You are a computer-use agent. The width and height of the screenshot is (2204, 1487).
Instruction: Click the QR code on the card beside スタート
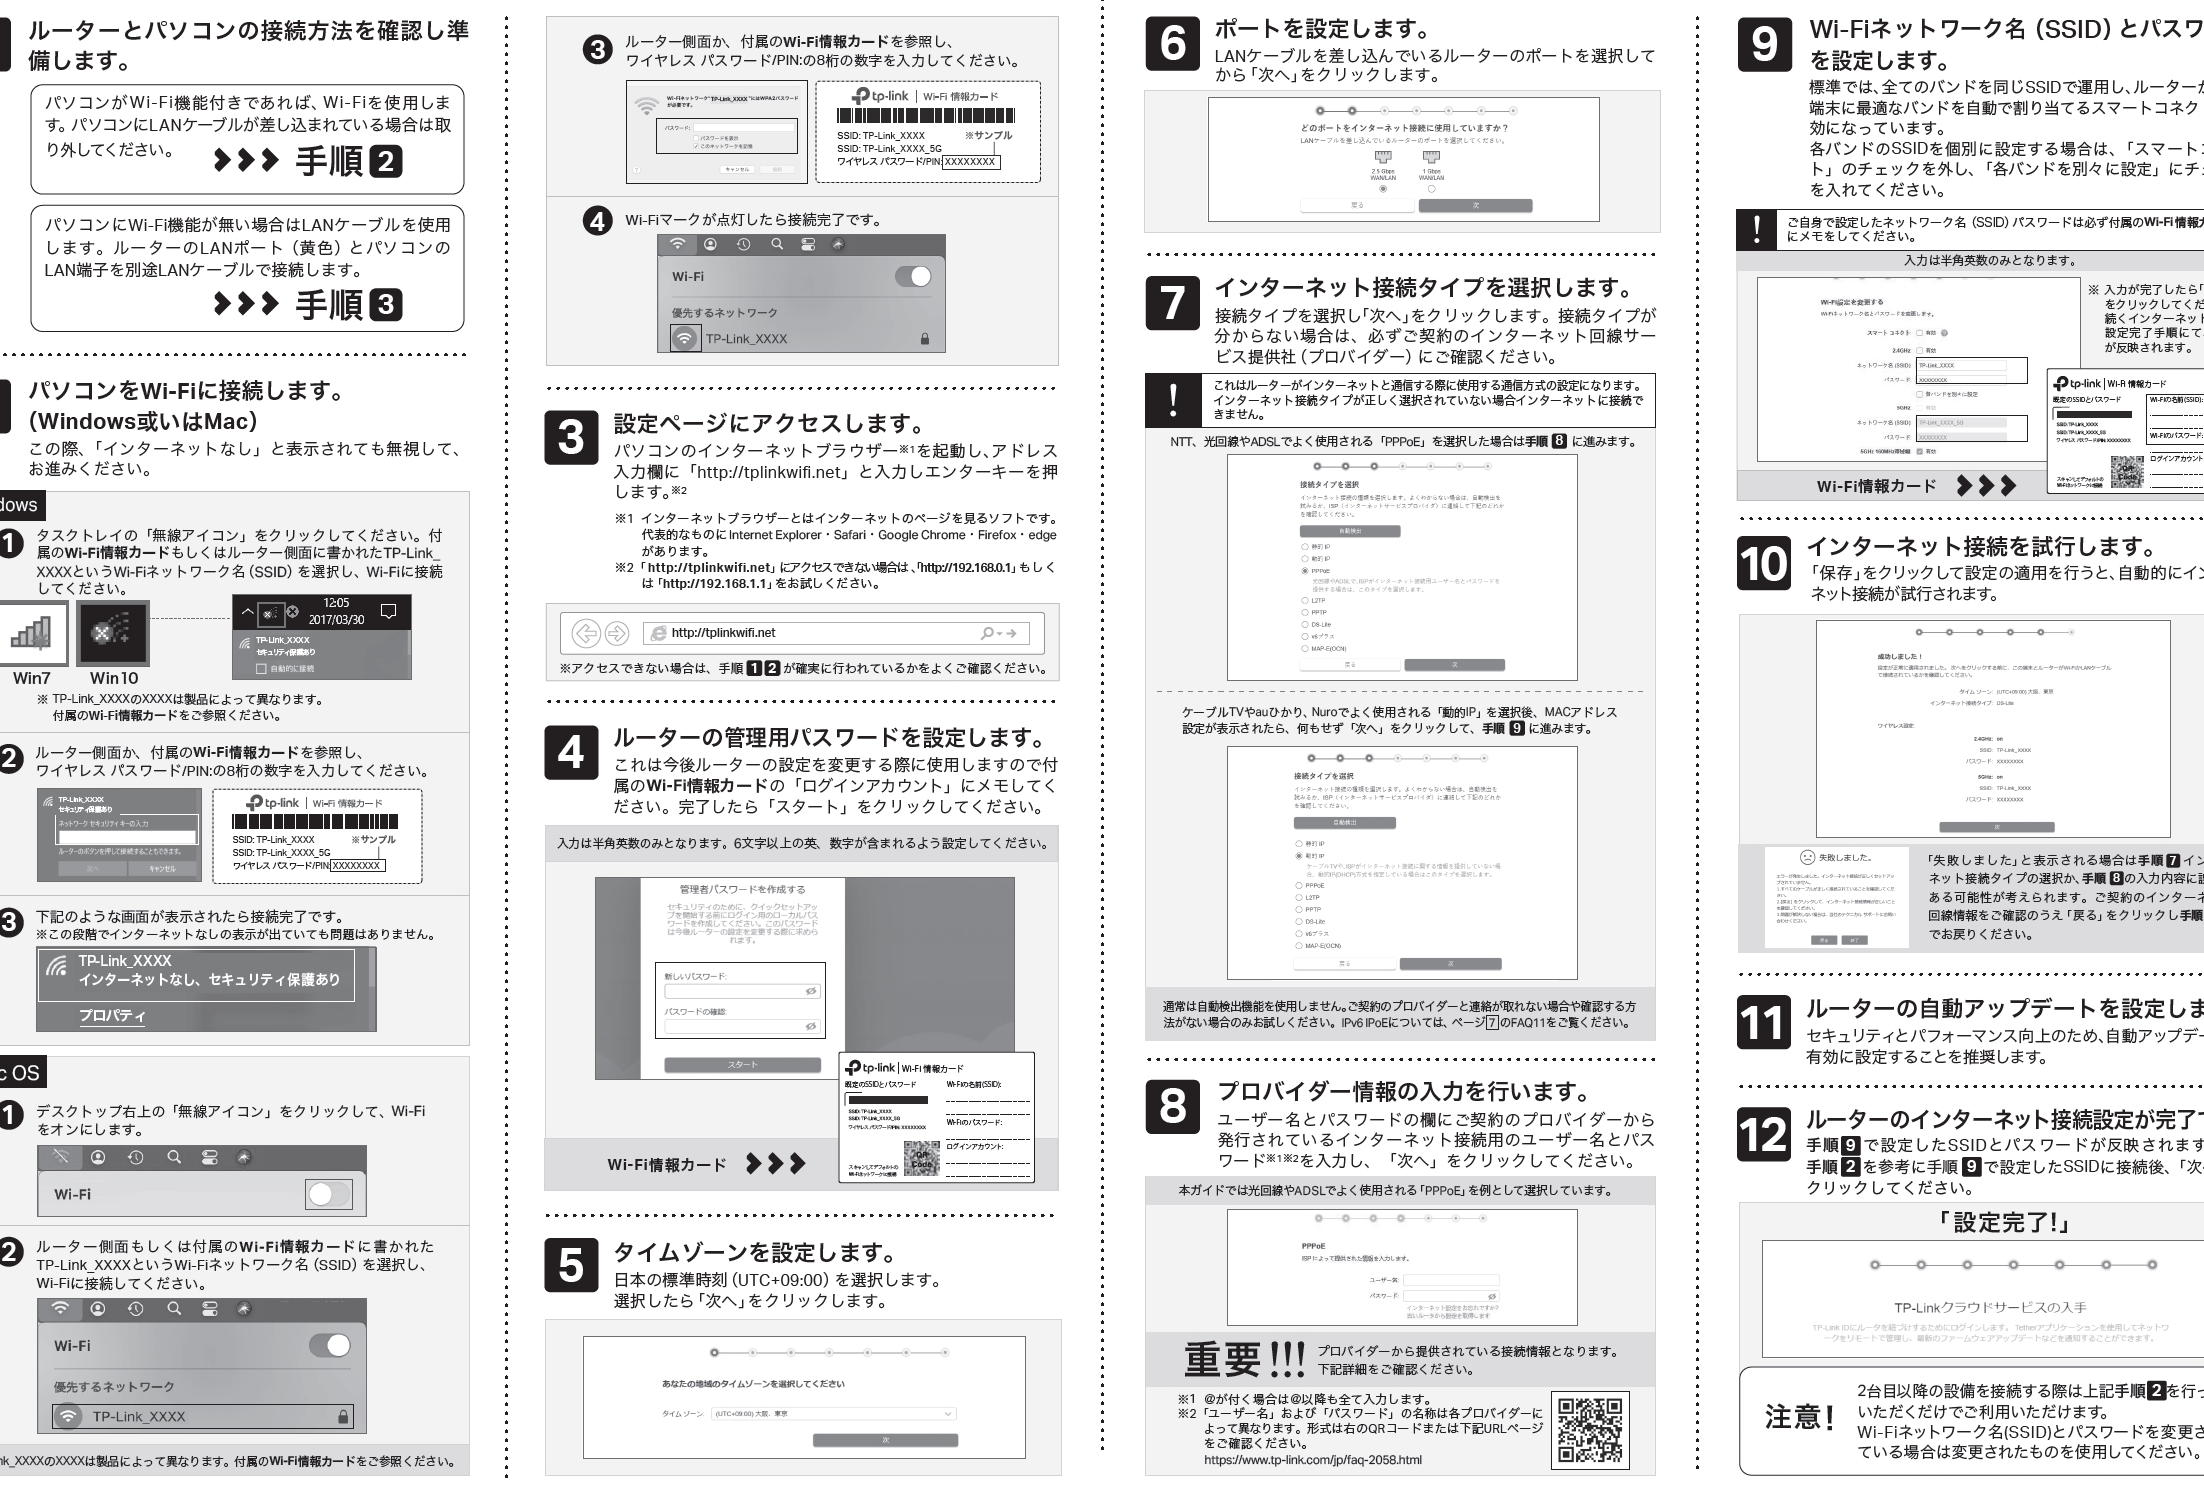(921, 1158)
